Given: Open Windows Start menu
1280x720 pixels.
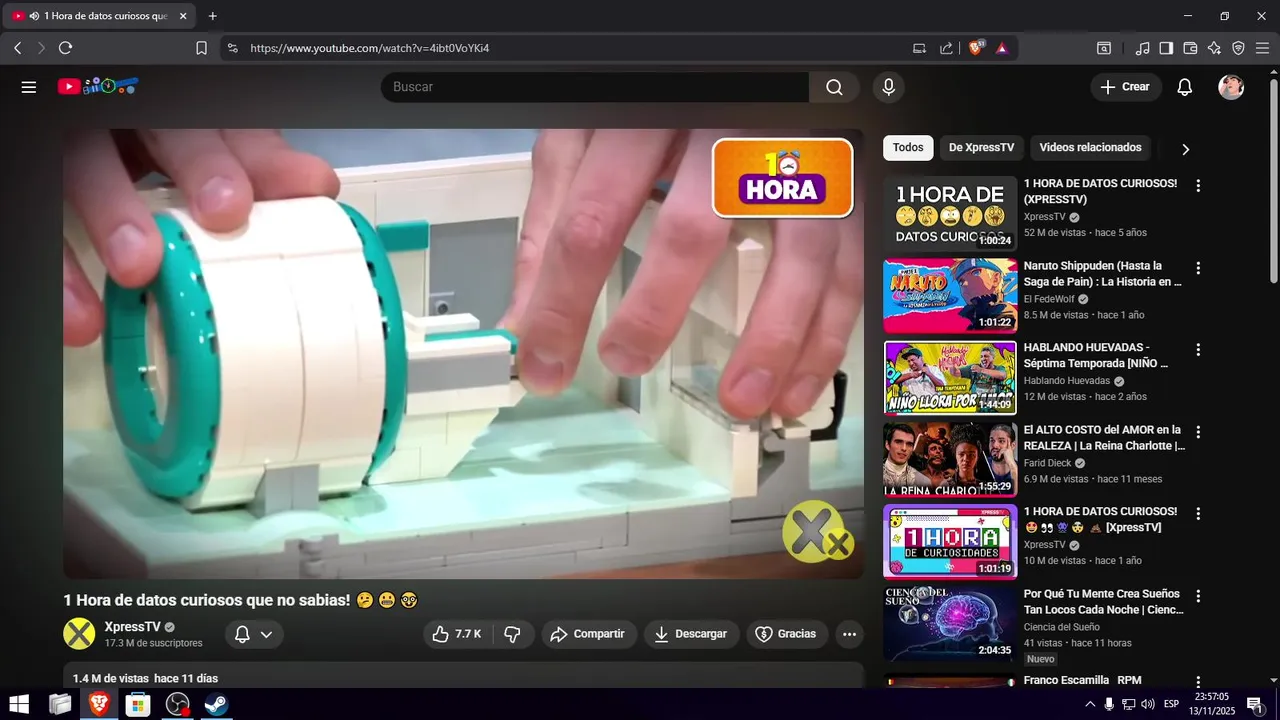Looking at the screenshot, I should [x=19, y=704].
